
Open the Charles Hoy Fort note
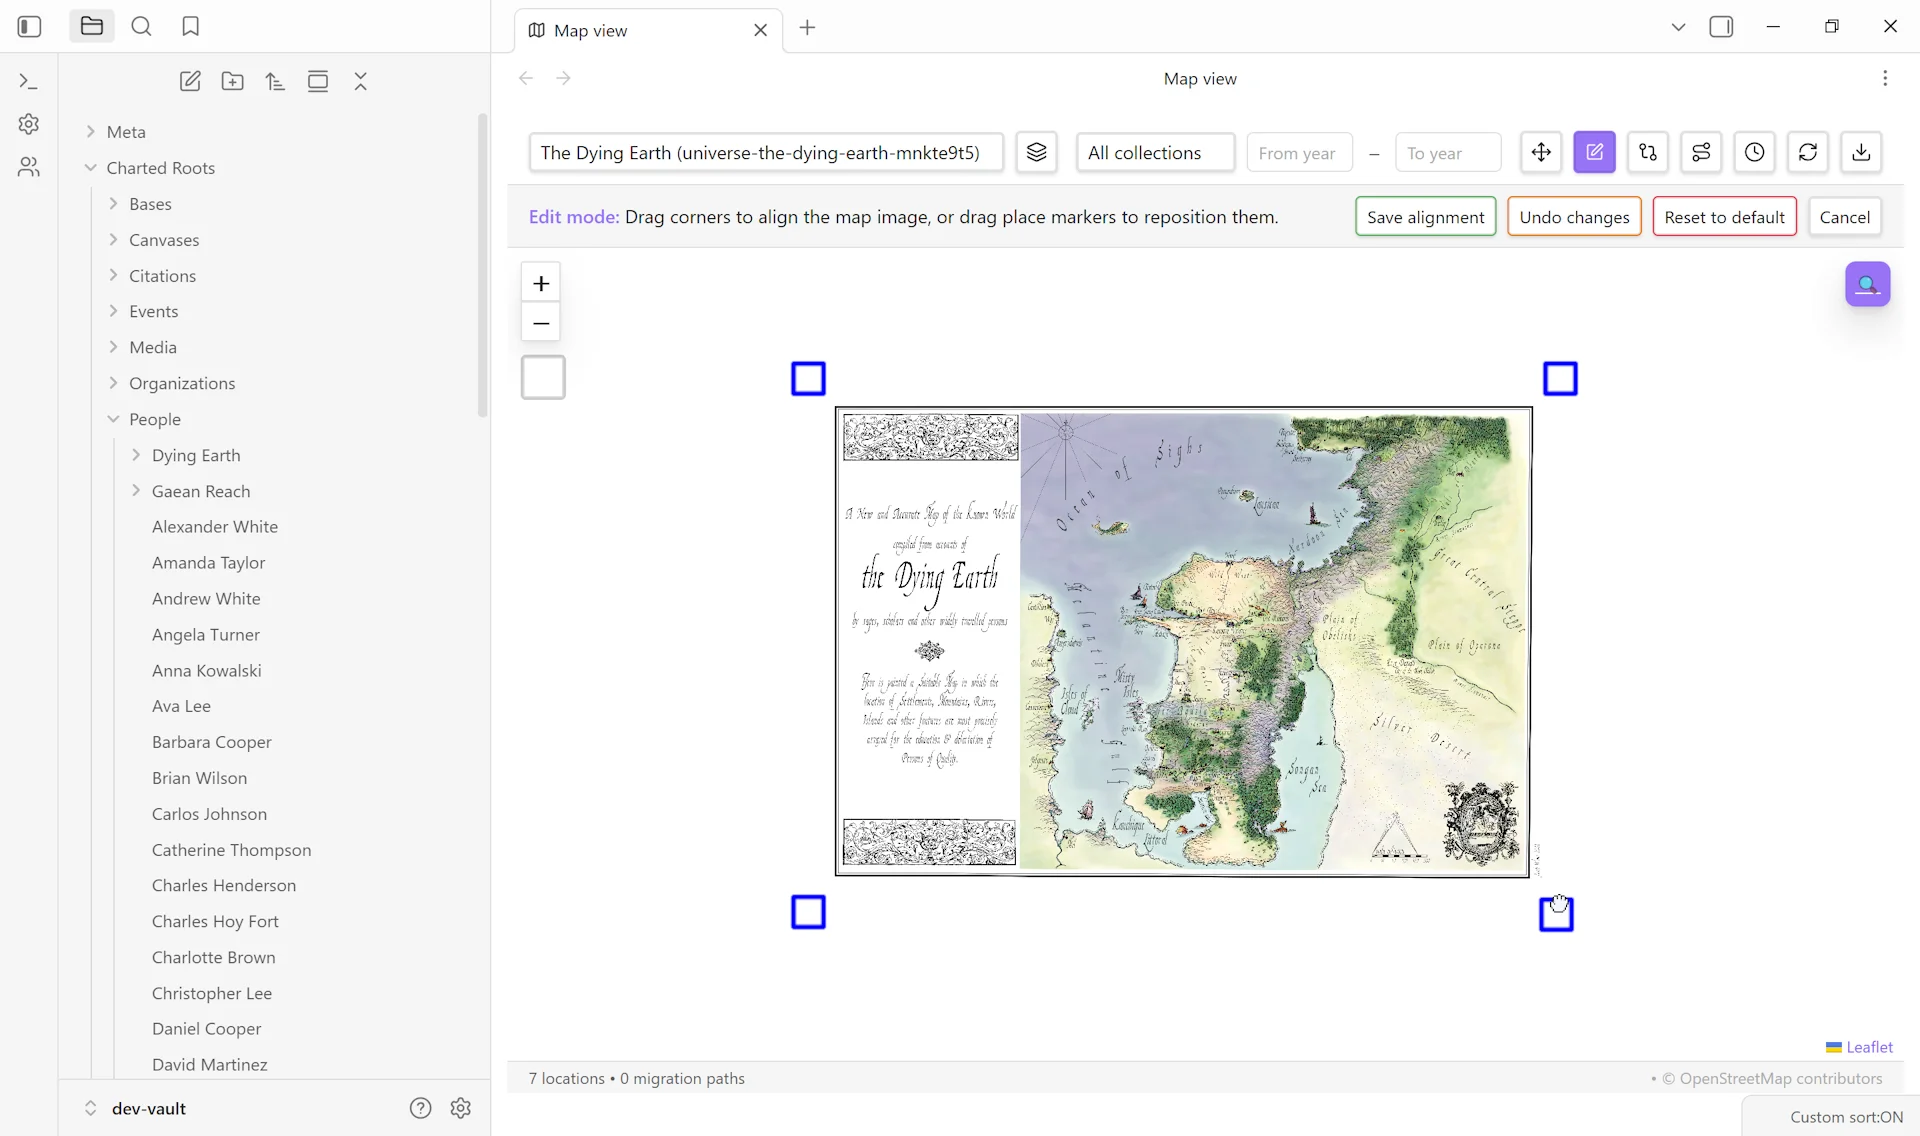(x=215, y=922)
